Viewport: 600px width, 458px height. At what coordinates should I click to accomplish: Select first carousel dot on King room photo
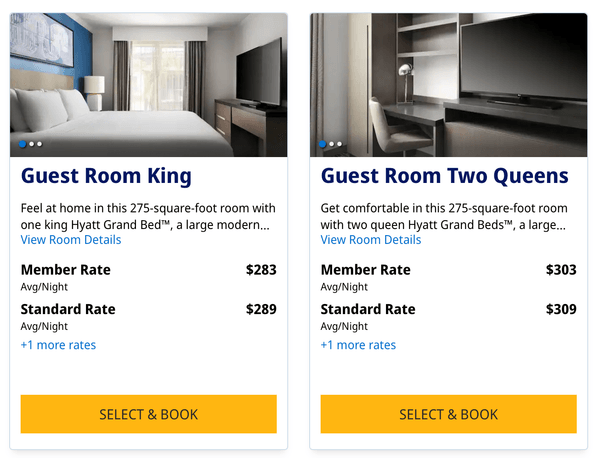coord(23,145)
